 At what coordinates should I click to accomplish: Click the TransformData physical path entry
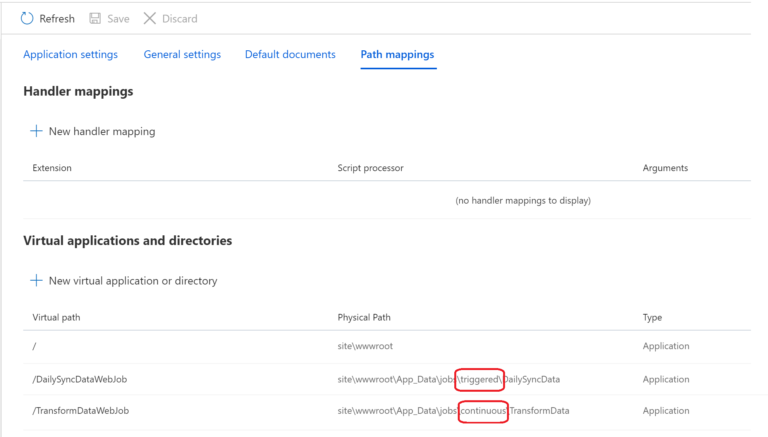tap(453, 411)
